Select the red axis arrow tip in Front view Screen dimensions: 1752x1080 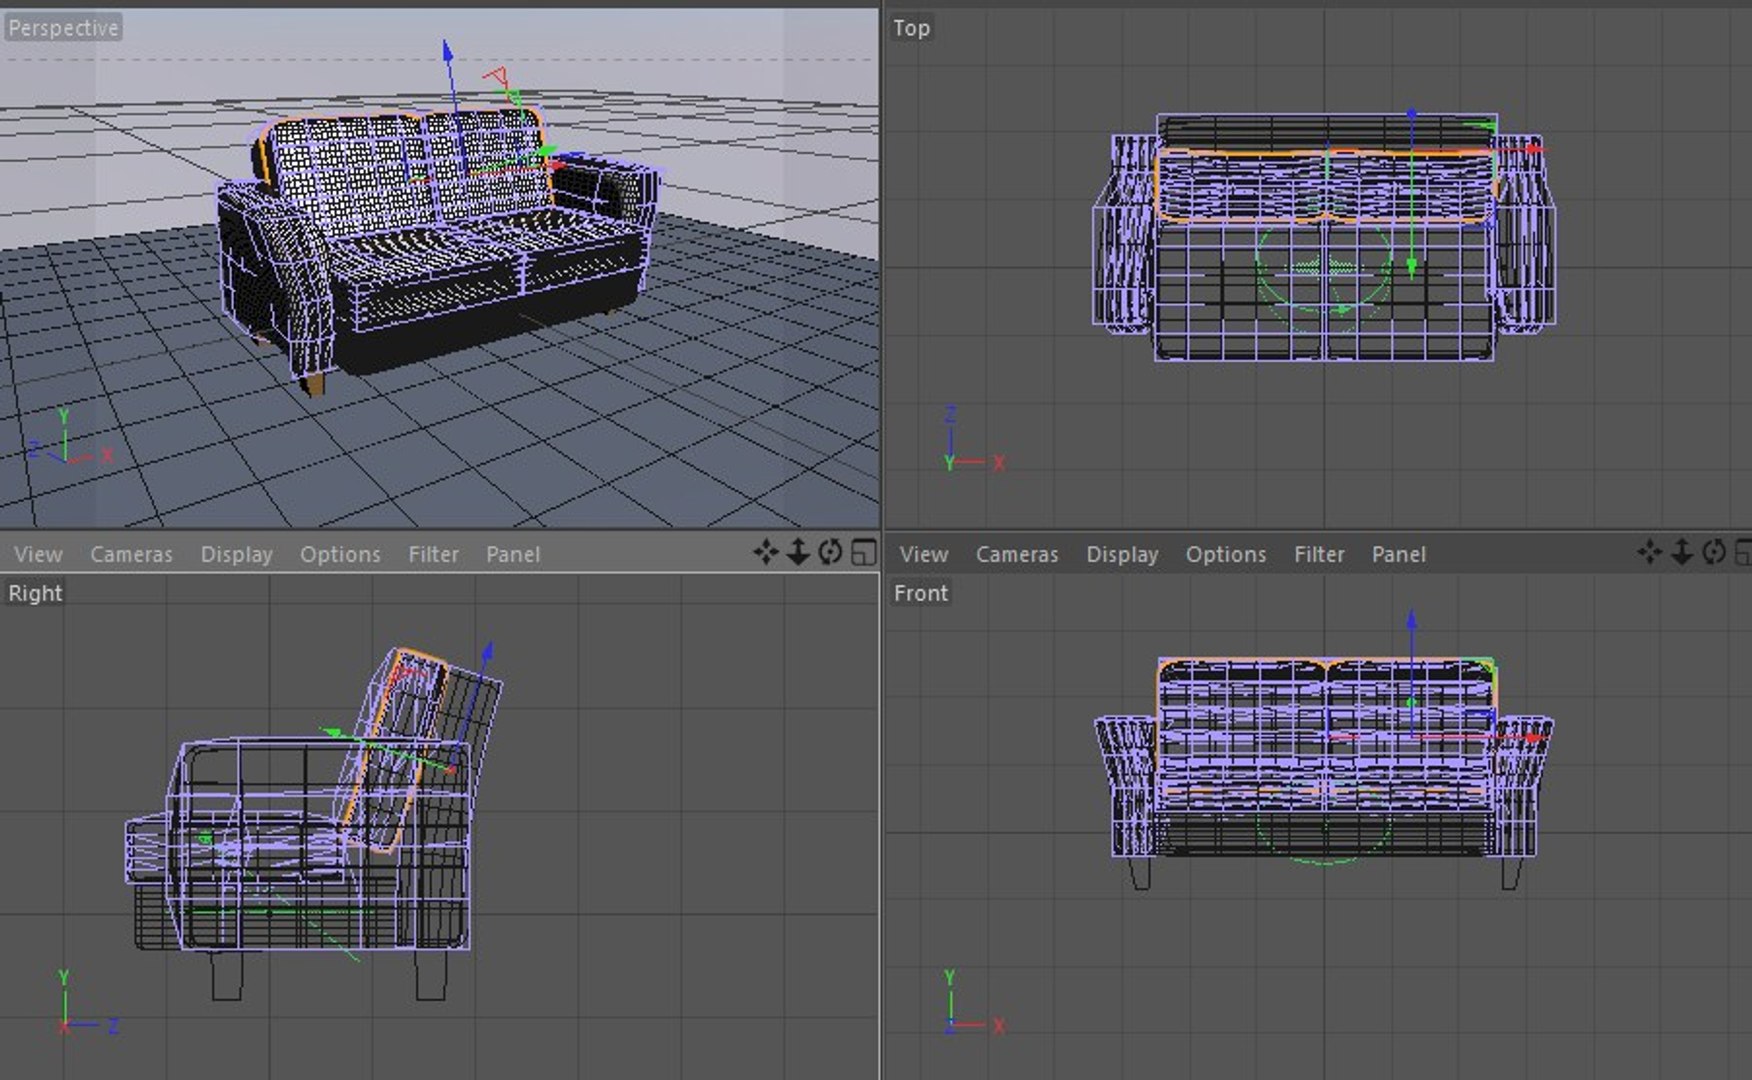pos(1534,738)
